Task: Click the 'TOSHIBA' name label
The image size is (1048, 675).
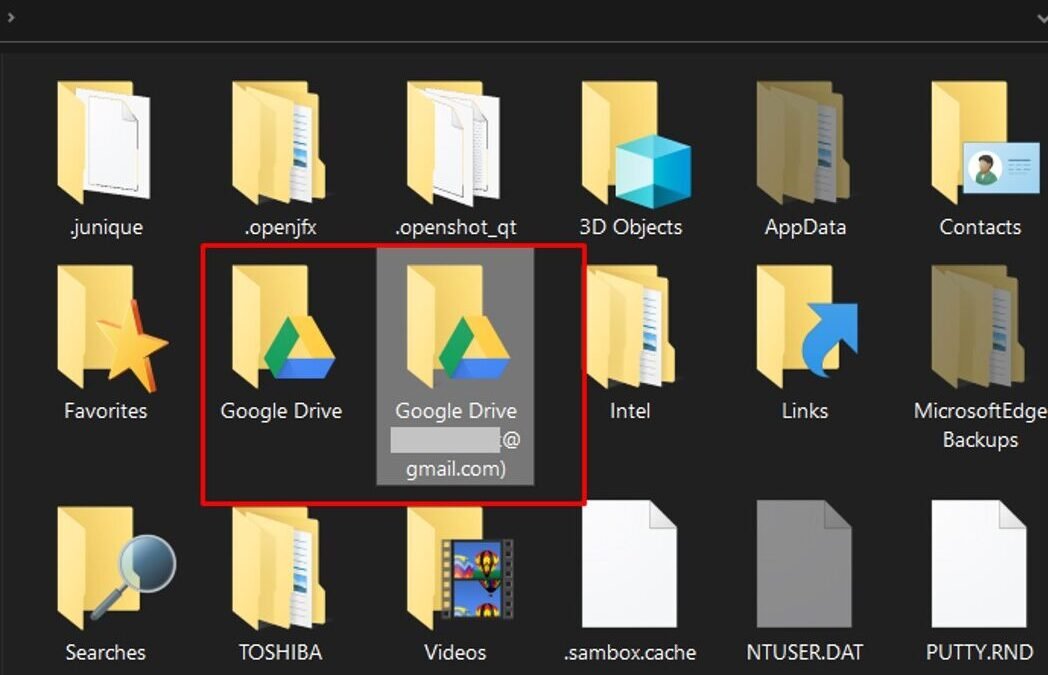Action: [281, 652]
